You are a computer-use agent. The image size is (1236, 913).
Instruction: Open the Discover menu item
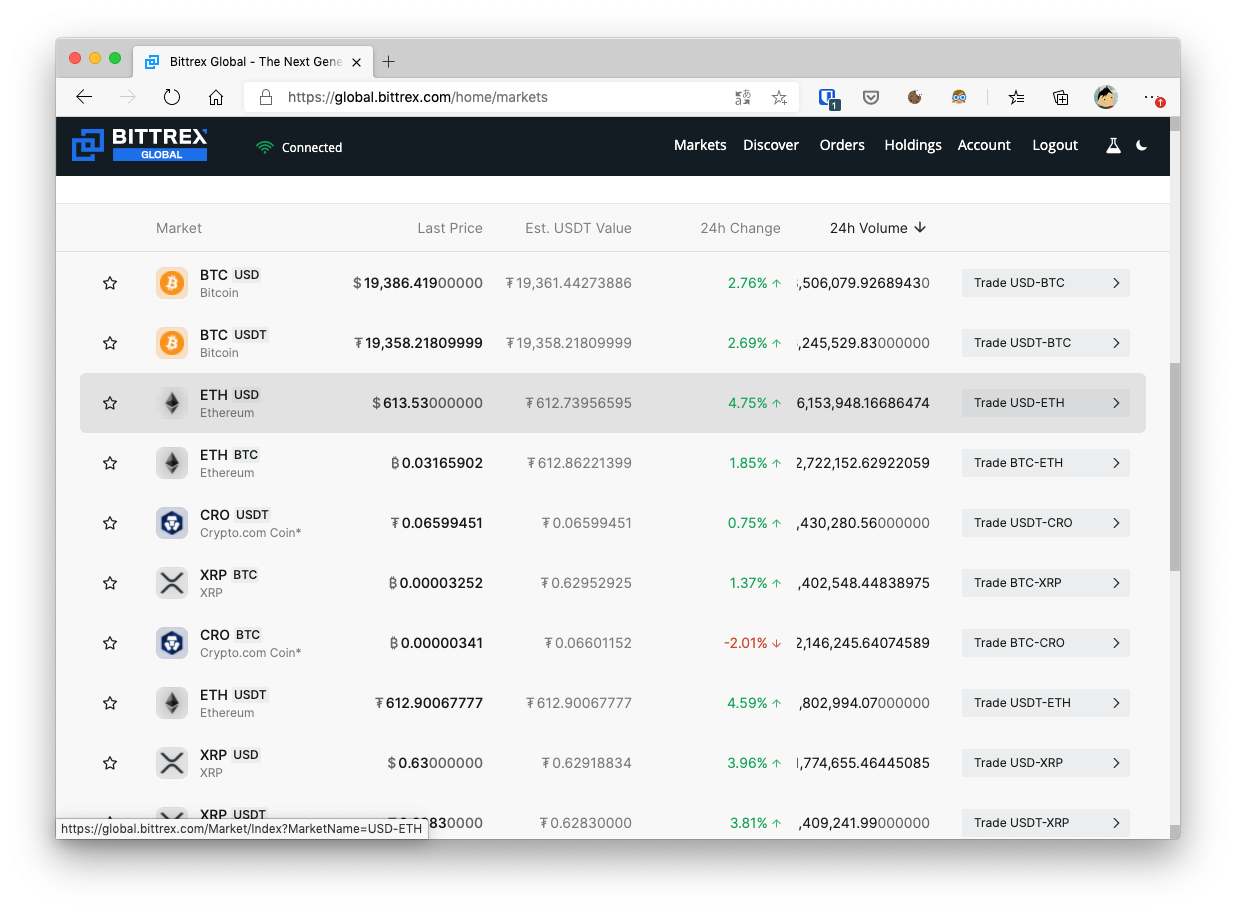click(771, 145)
